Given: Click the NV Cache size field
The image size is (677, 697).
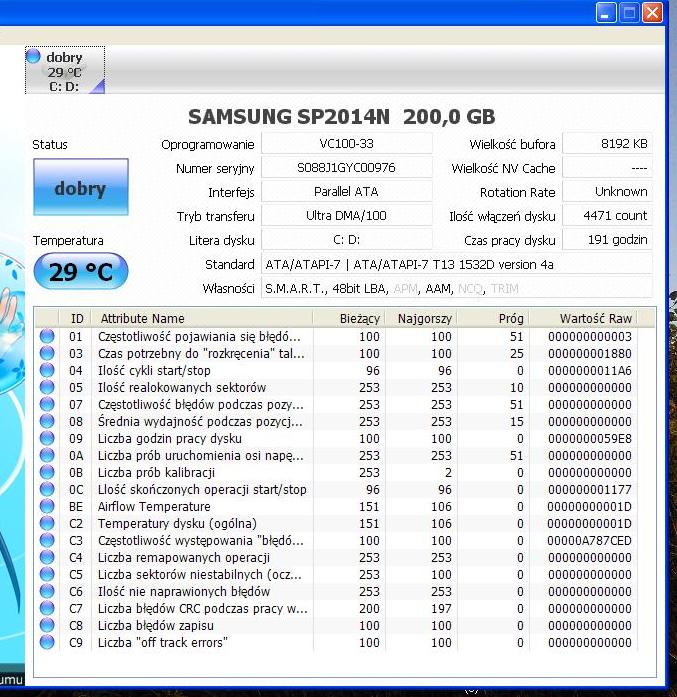Looking at the screenshot, I should [x=608, y=168].
